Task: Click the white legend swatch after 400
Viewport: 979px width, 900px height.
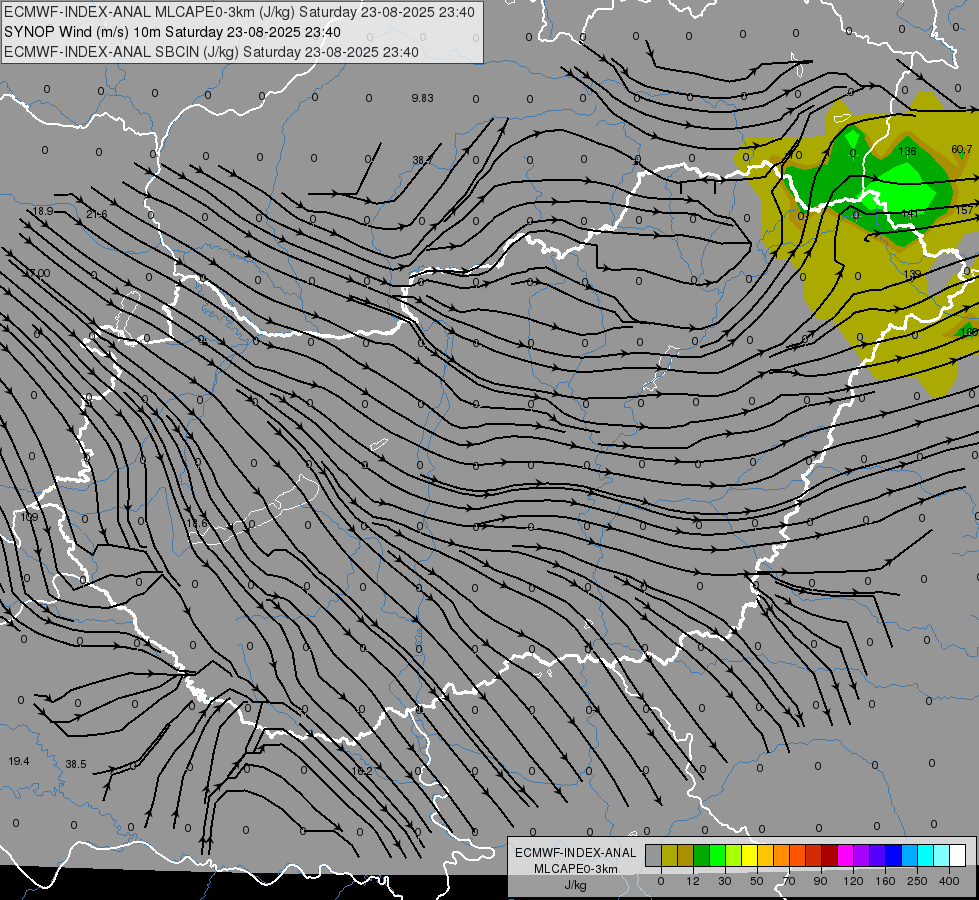Action: tap(958, 855)
